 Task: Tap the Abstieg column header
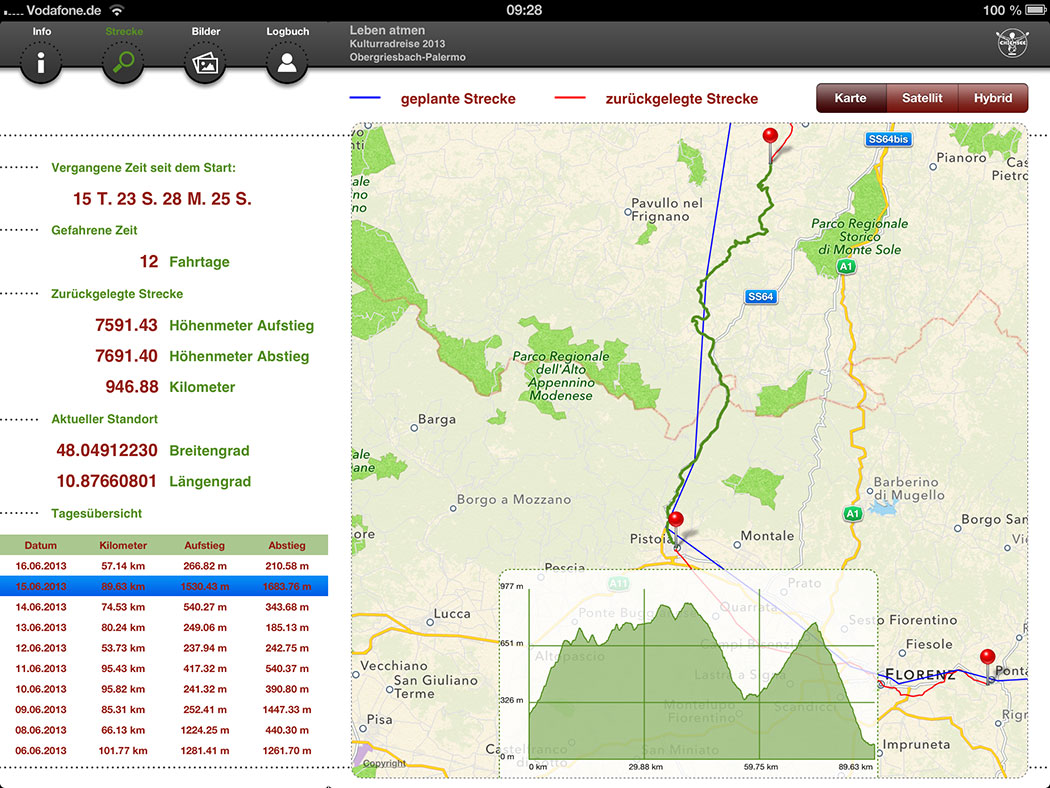pyautogui.click(x=287, y=546)
